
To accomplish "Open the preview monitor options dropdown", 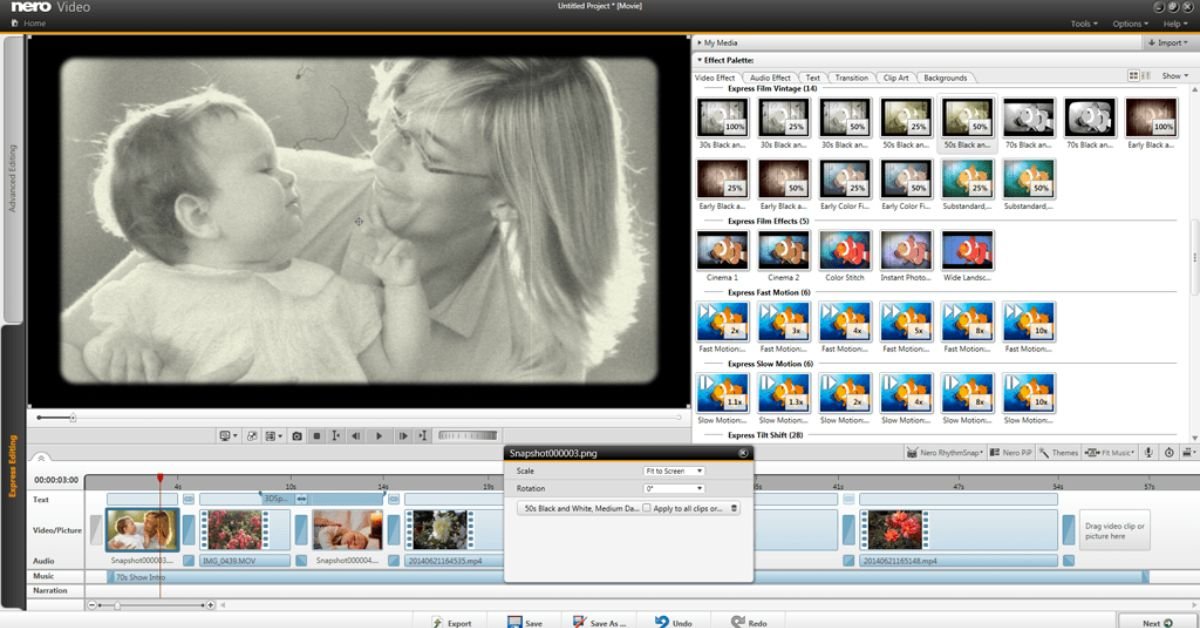I will (x=229, y=436).
